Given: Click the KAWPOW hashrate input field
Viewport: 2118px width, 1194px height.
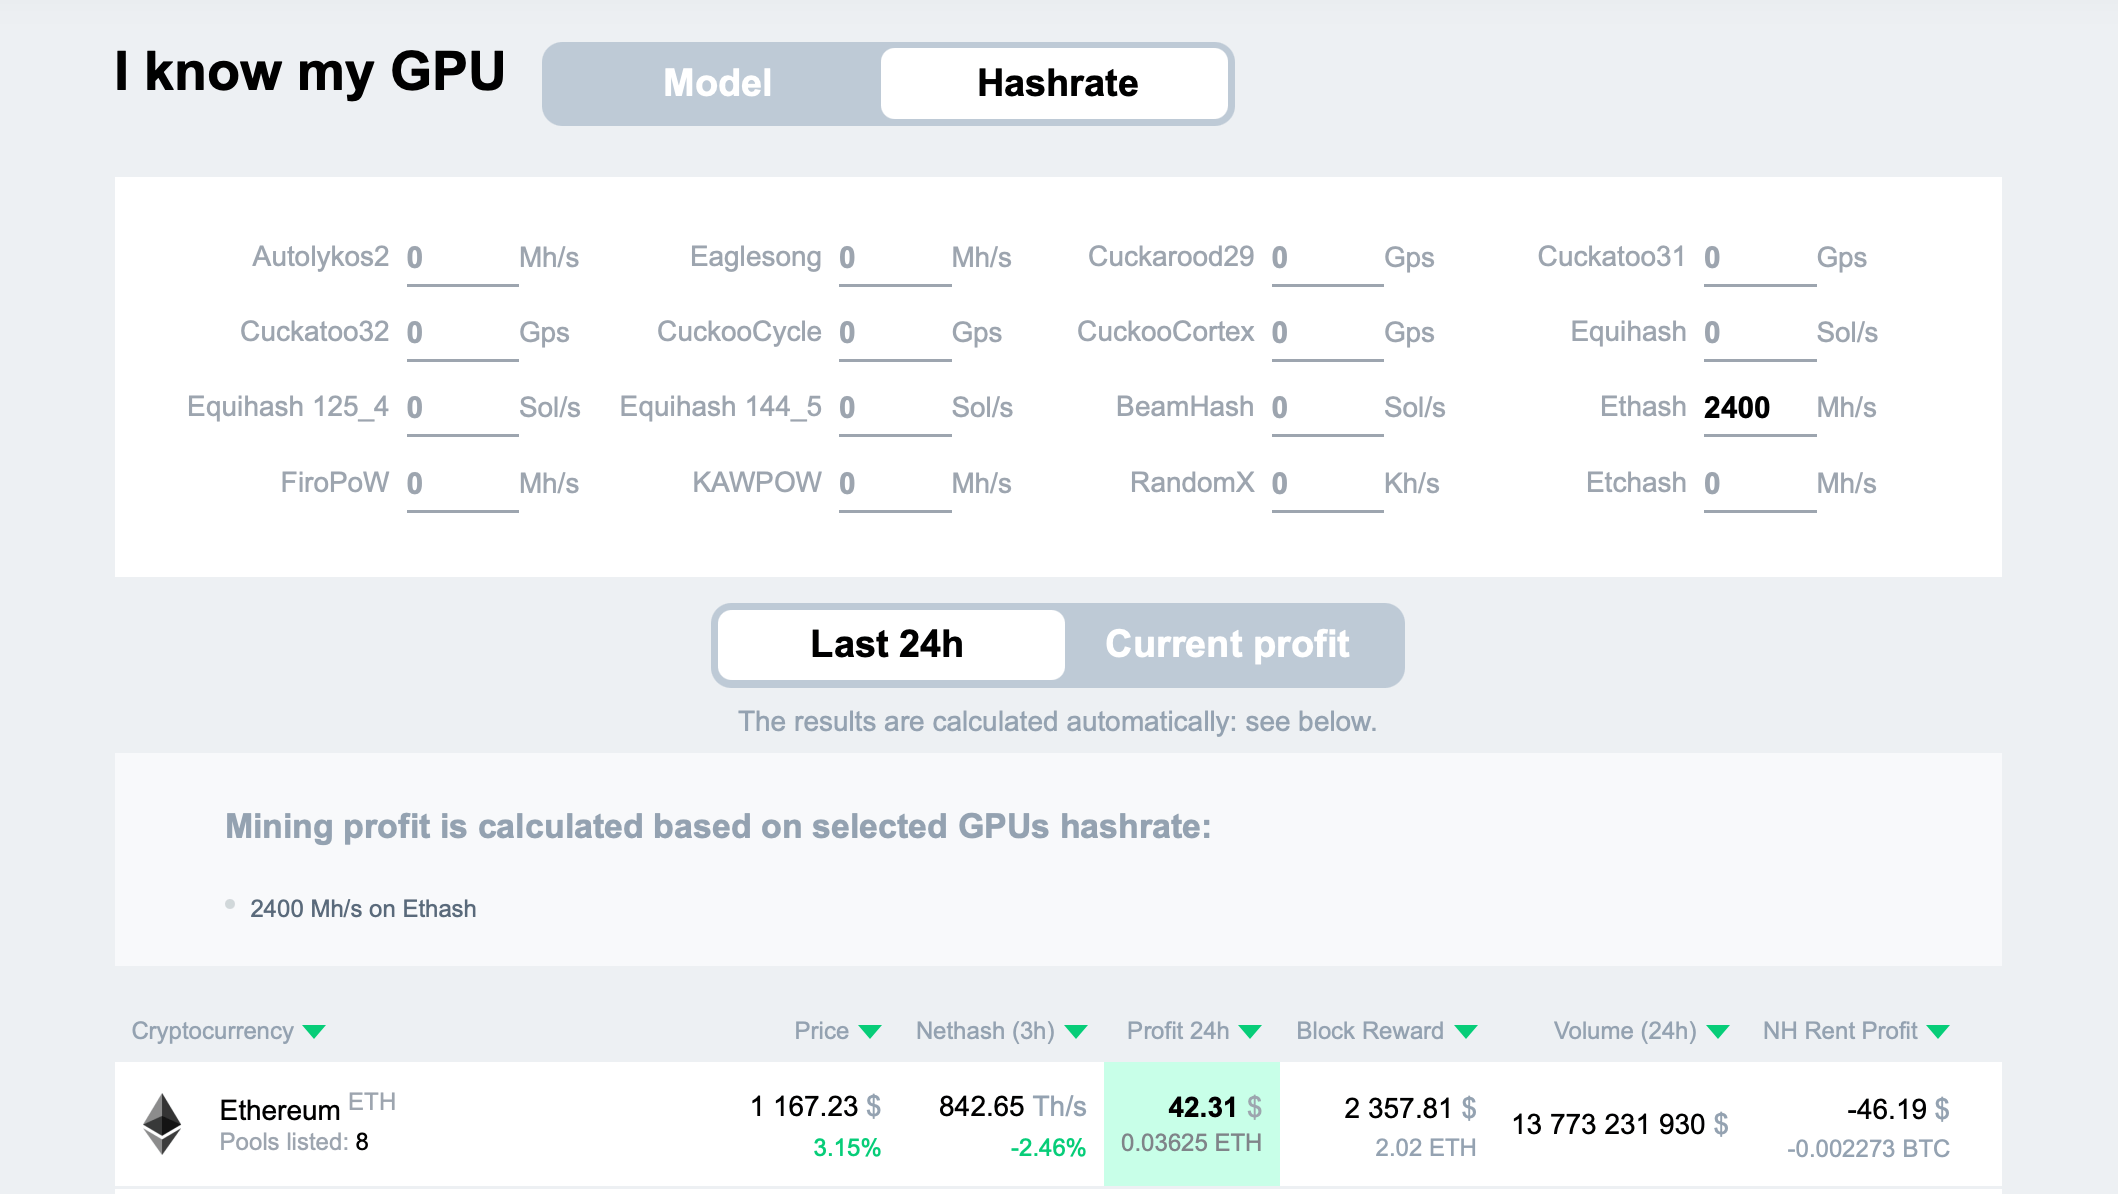Looking at the screenshot, I should 894,484.
